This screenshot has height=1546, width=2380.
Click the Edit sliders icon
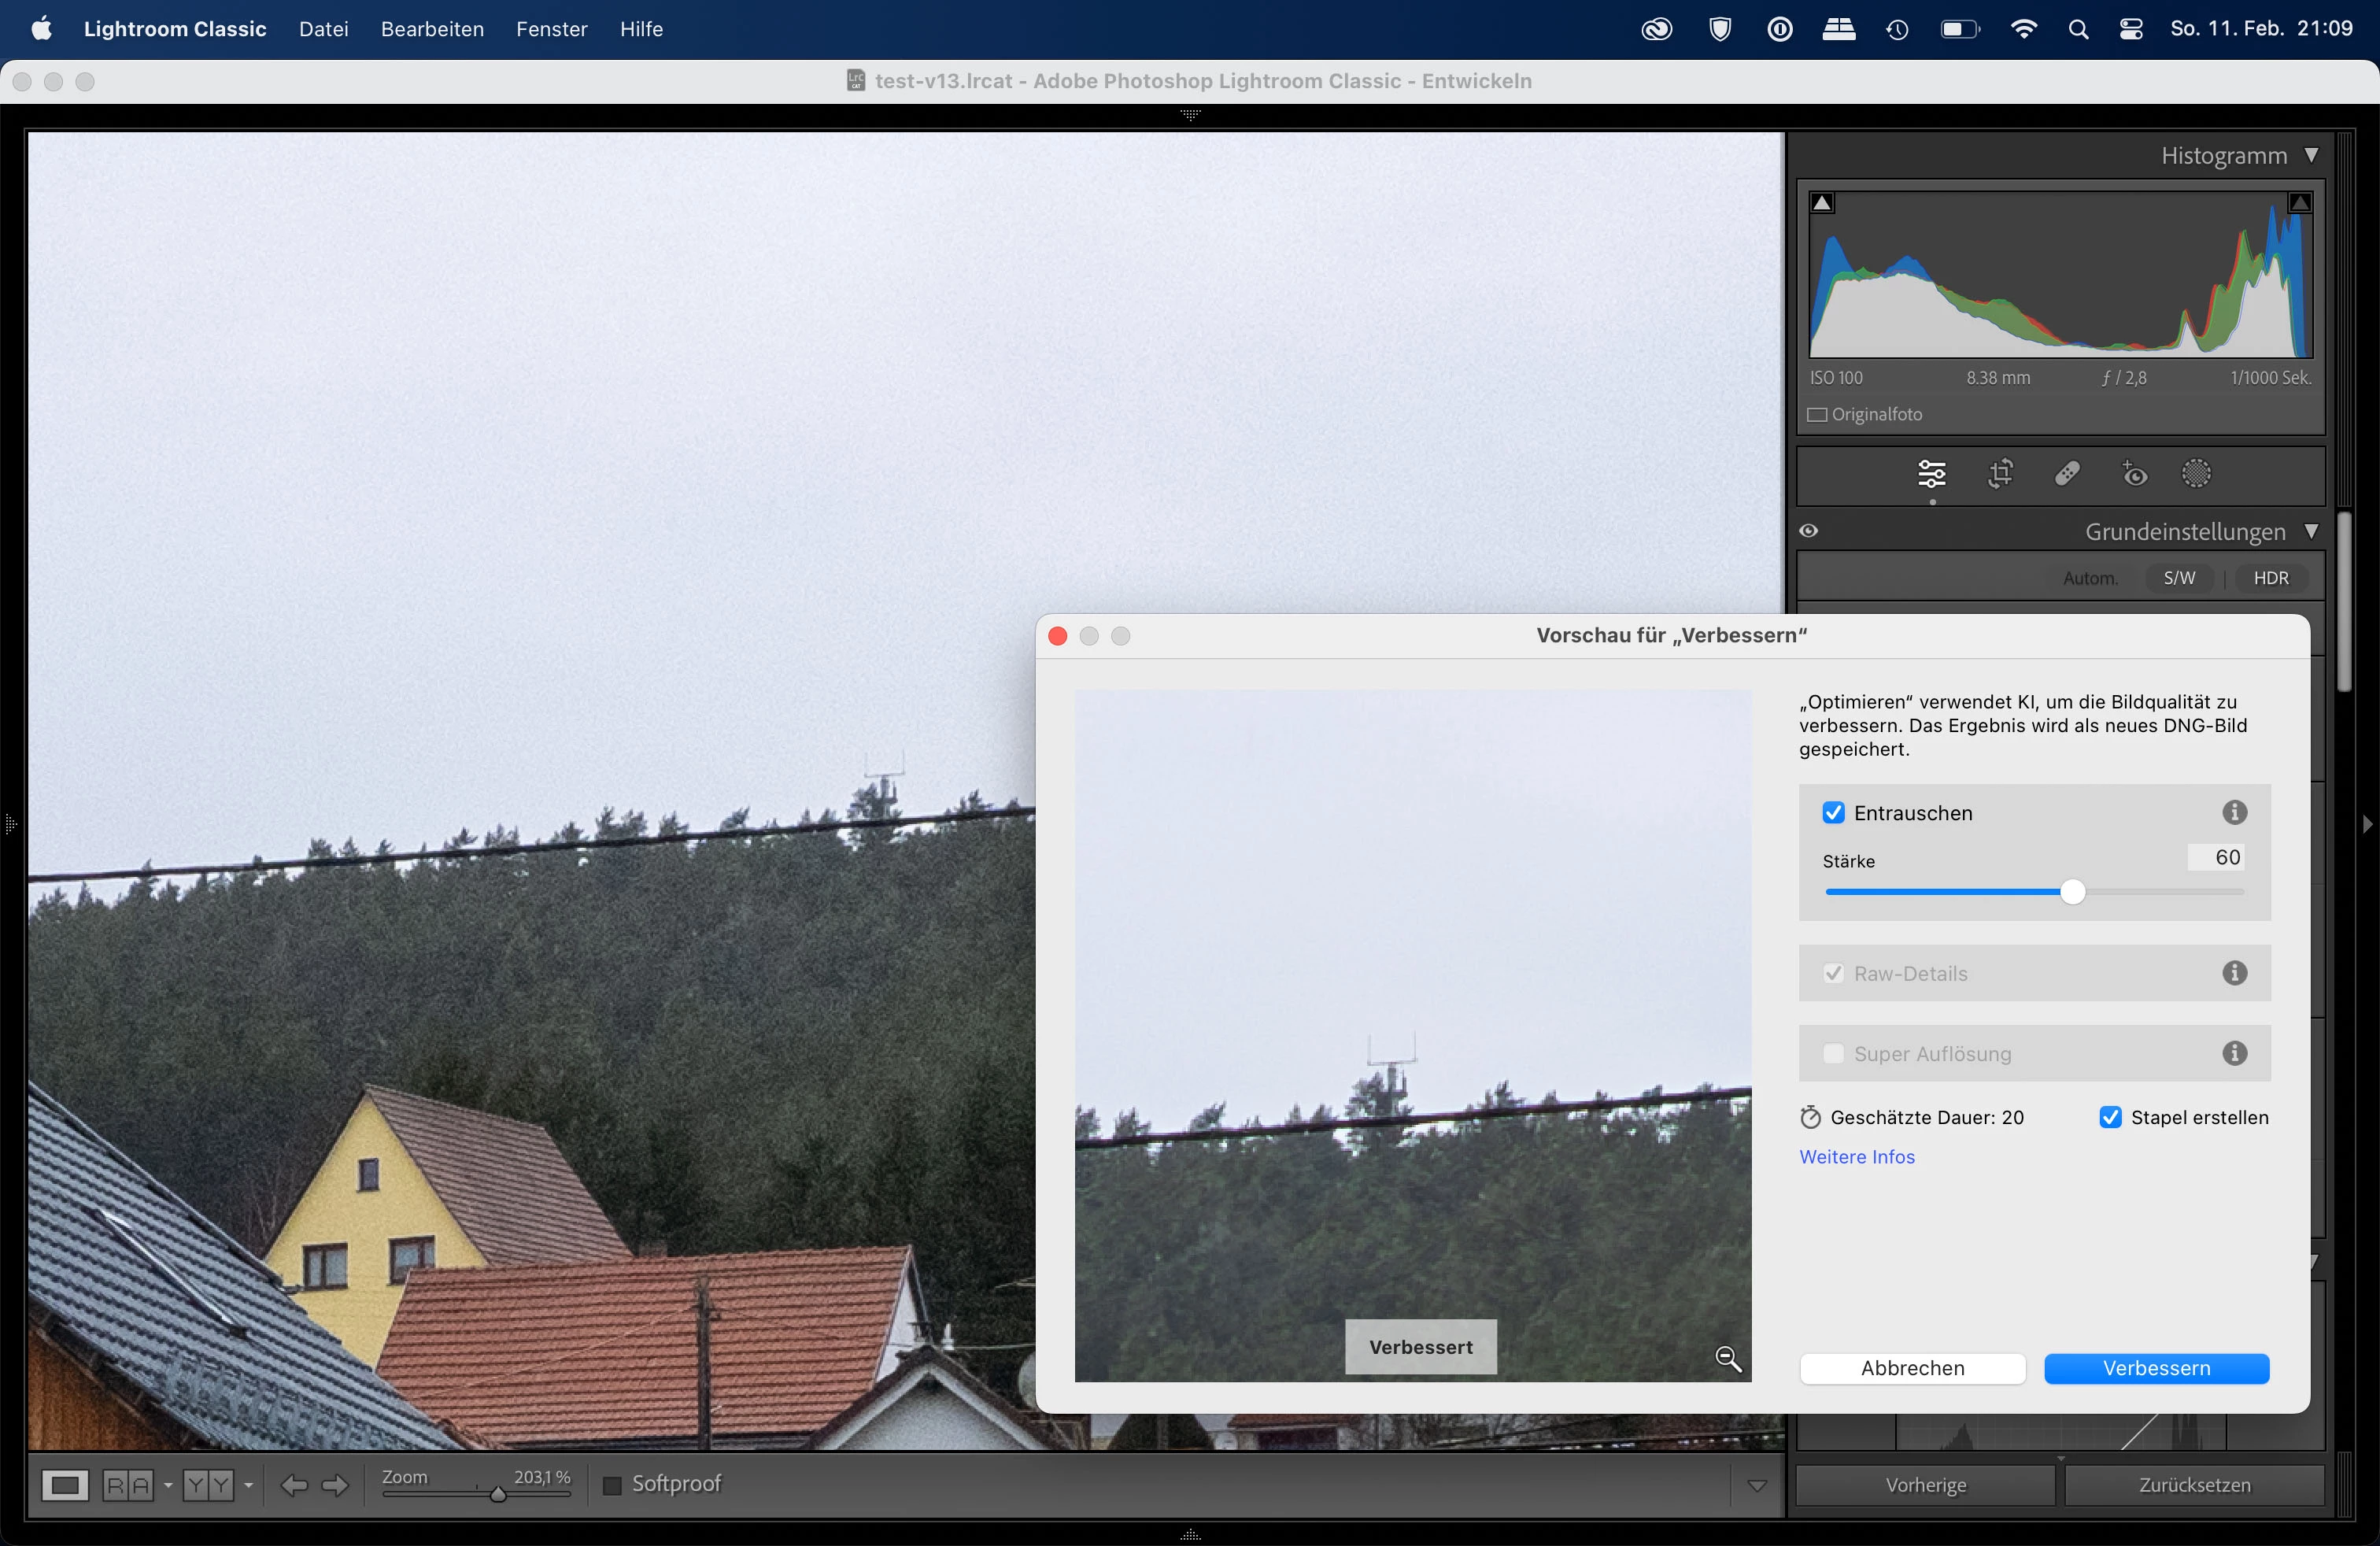(1932, 474)
